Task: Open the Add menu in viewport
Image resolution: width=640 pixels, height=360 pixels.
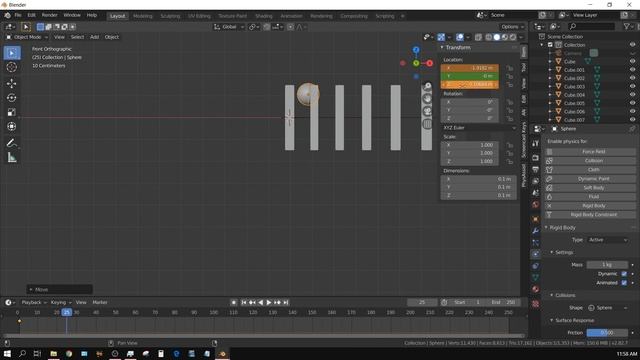Action: 94,37
